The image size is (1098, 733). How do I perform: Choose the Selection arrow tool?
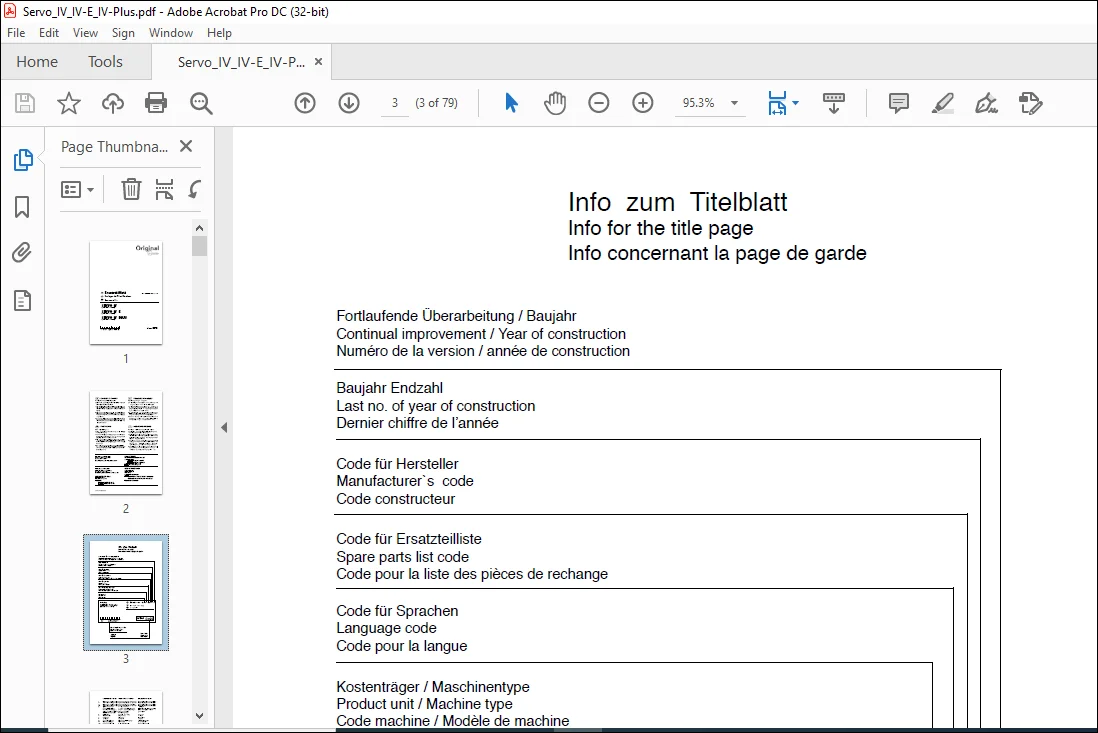tap(511, 103)
